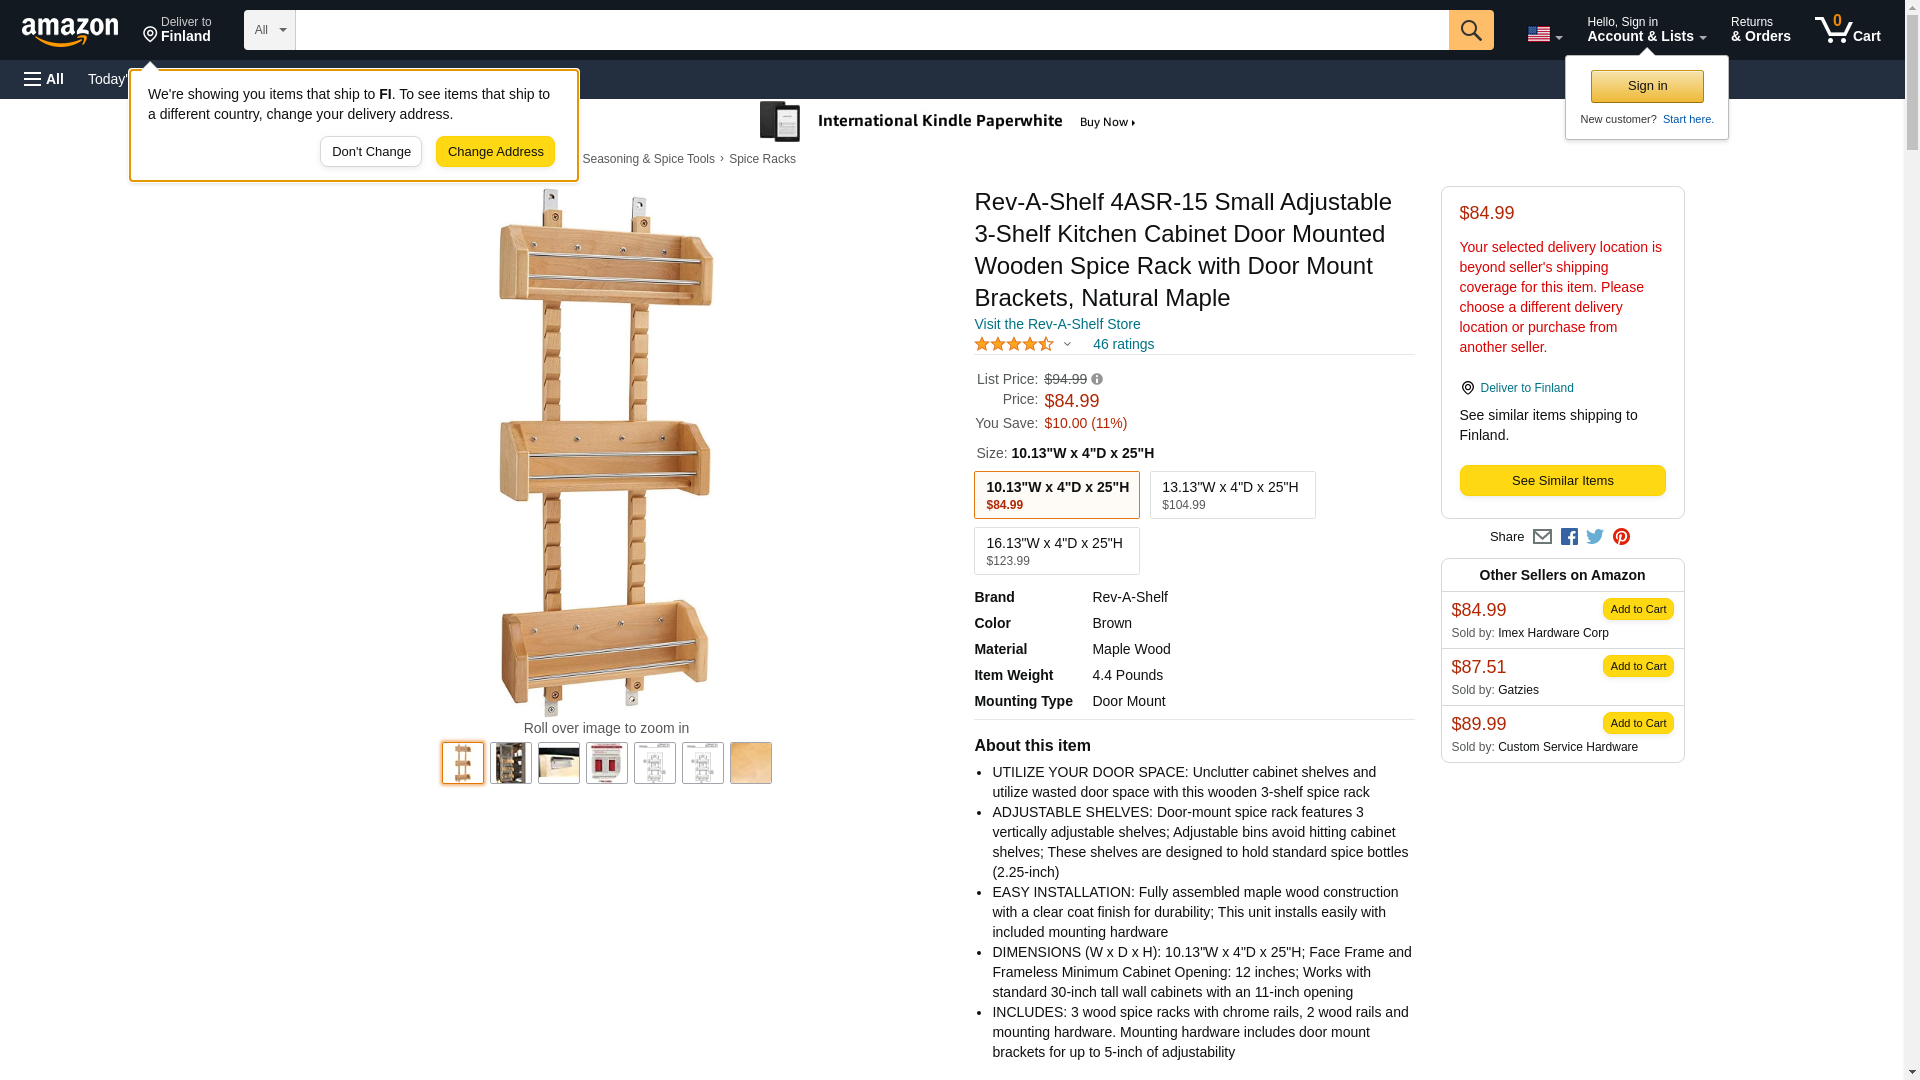The height and width of the screenshot is (1080, 1920).
Task: Open the Amazon logo home link
Action: [70, 31]
